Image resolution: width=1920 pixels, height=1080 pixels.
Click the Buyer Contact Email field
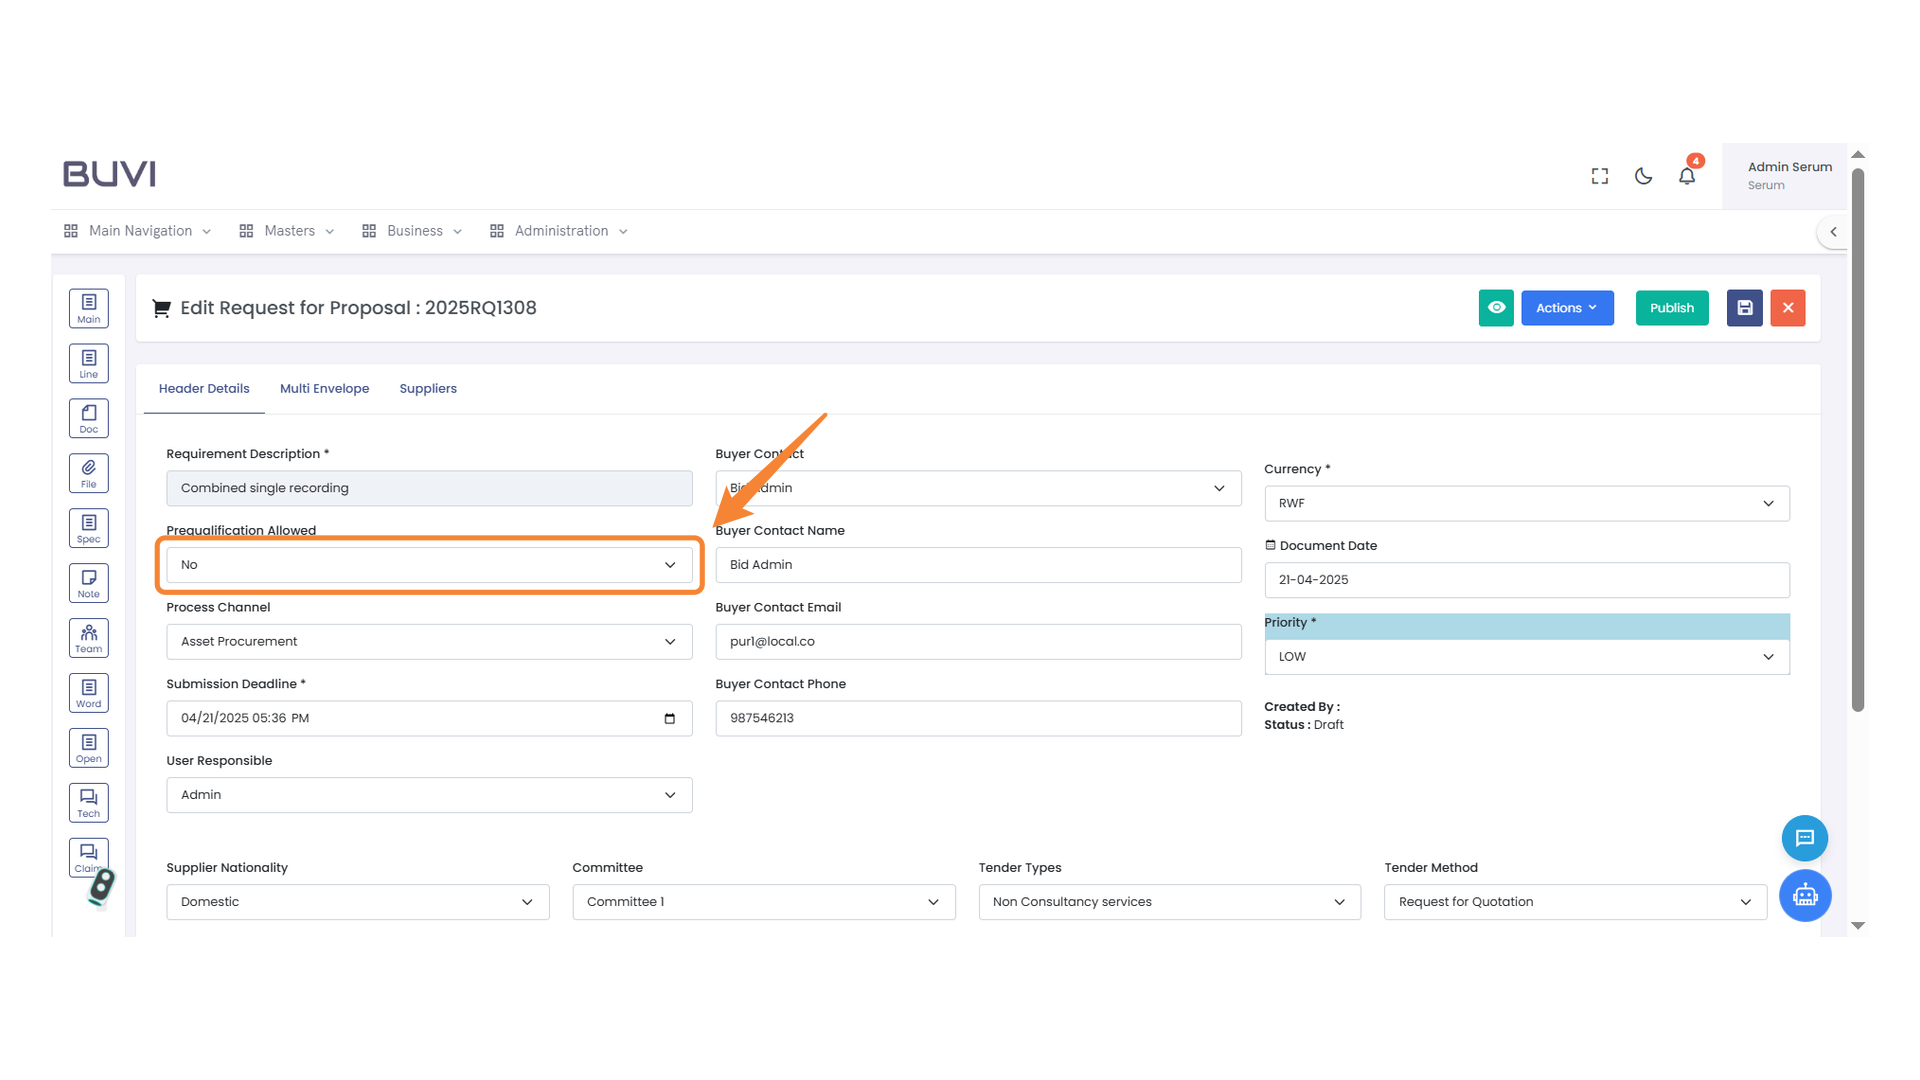click(x=977, y=642)
